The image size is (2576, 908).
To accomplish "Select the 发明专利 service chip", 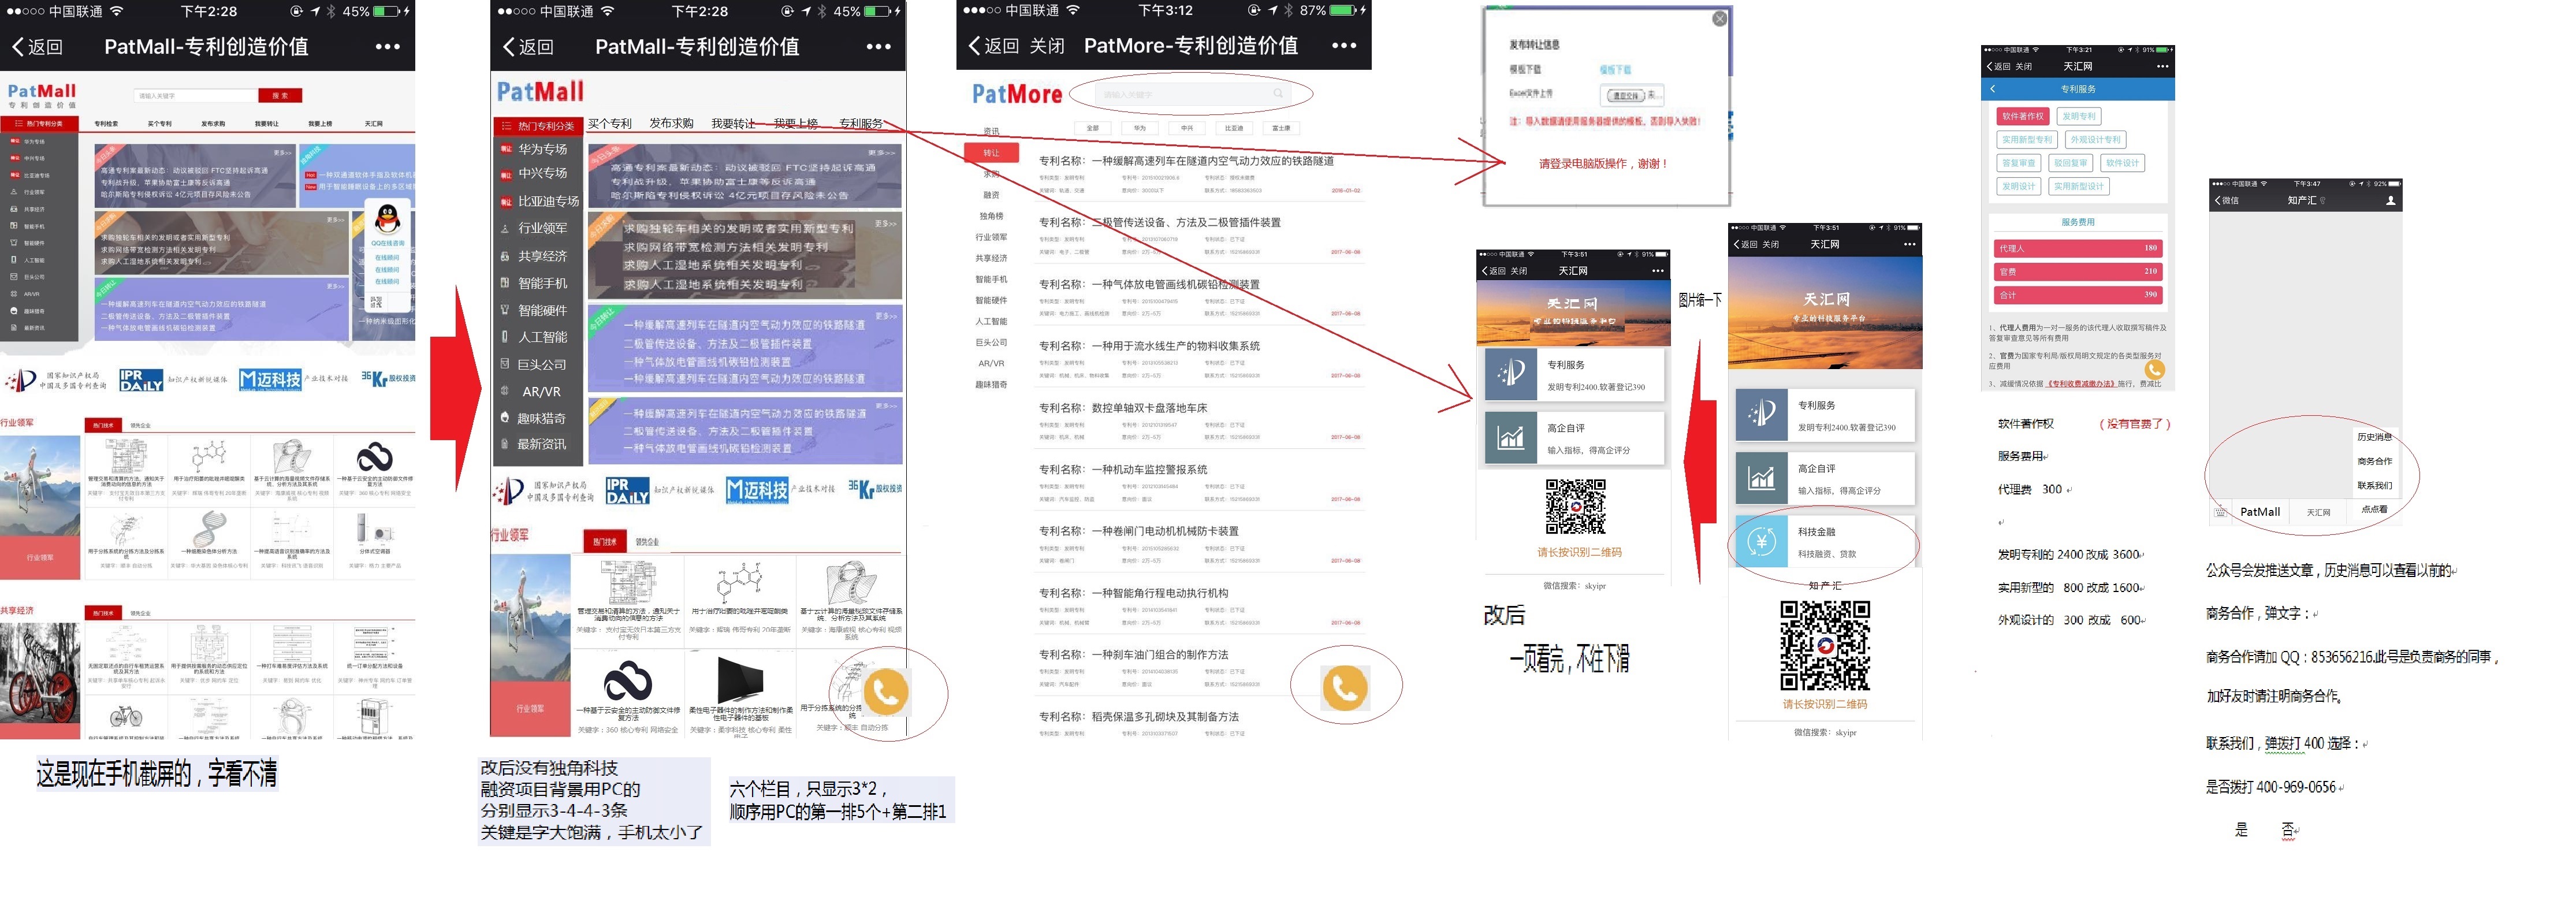I will pos(2078,116).
